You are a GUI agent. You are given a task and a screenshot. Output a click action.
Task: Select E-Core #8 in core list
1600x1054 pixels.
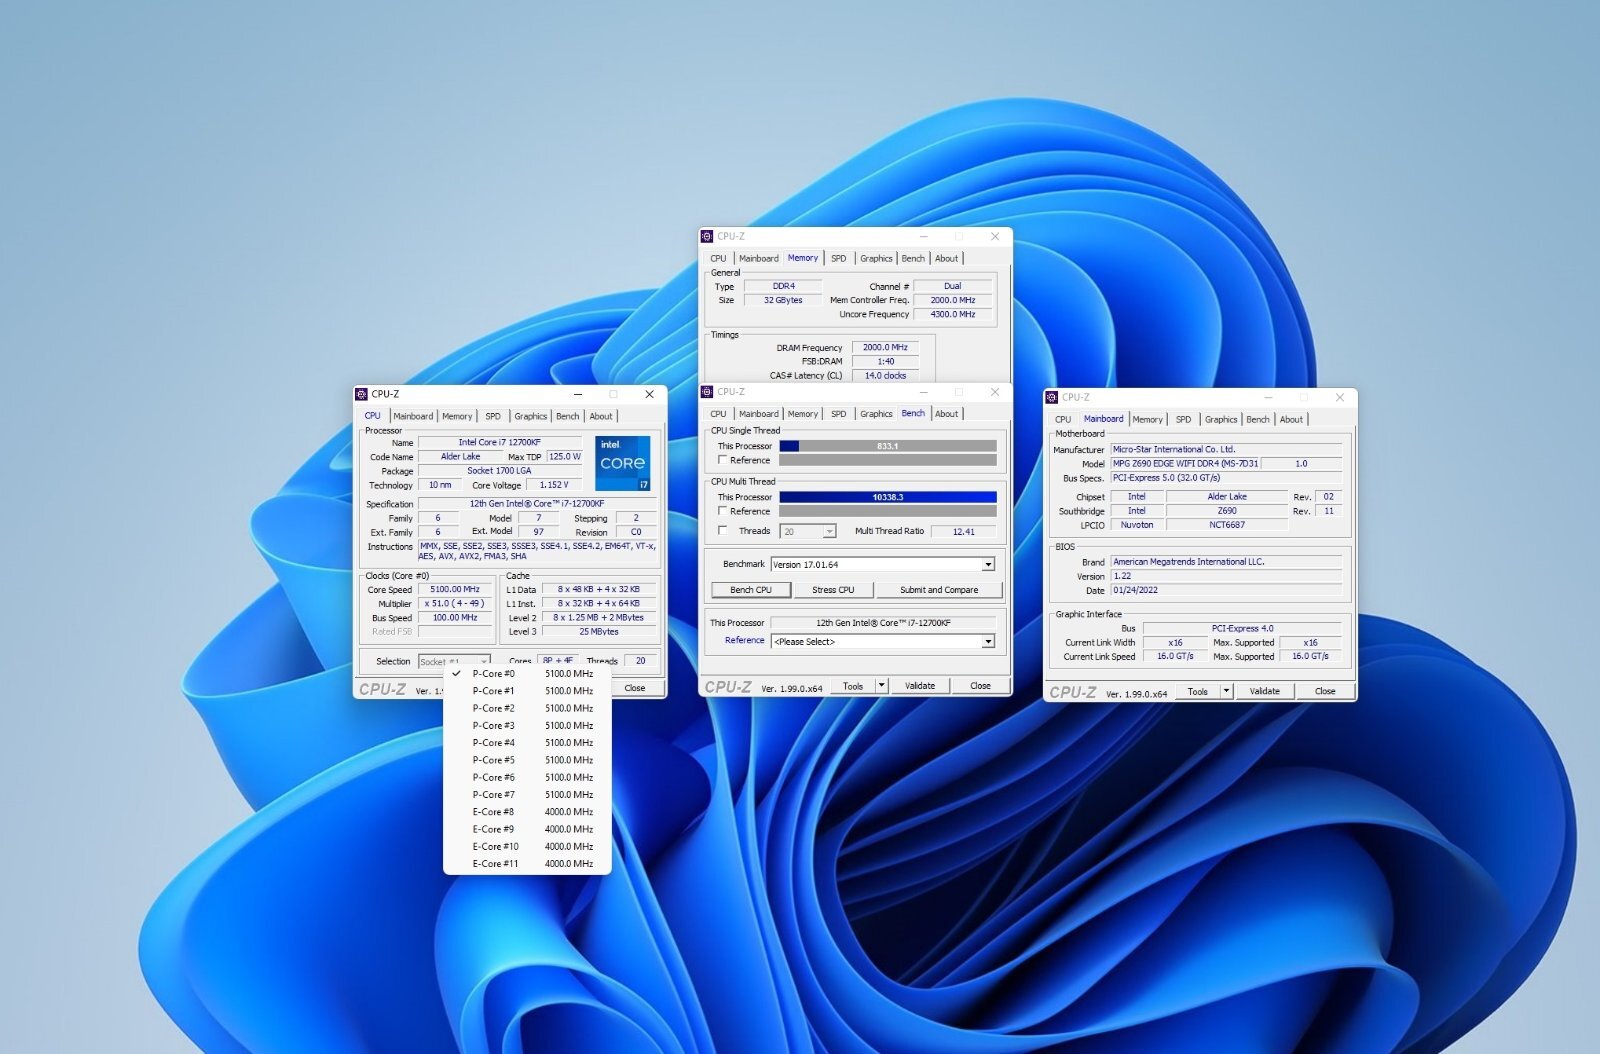tap(527, 812)
